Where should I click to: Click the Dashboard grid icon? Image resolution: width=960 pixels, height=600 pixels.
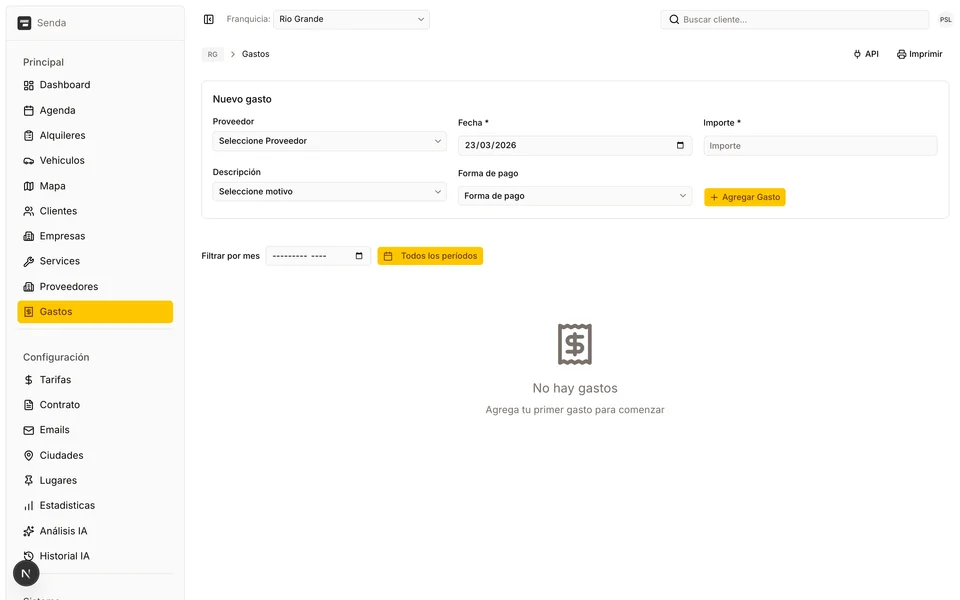(x=29, y=85)
